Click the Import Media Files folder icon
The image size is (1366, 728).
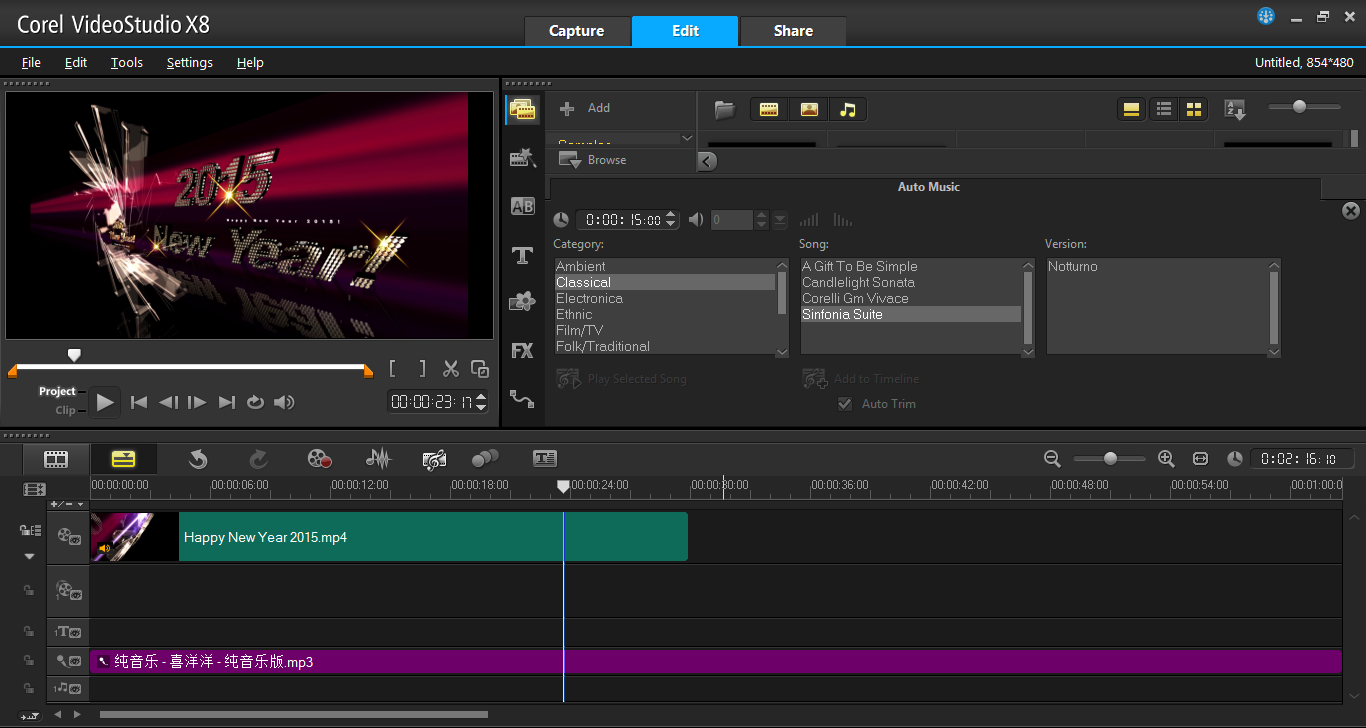(x=725, y=110)
